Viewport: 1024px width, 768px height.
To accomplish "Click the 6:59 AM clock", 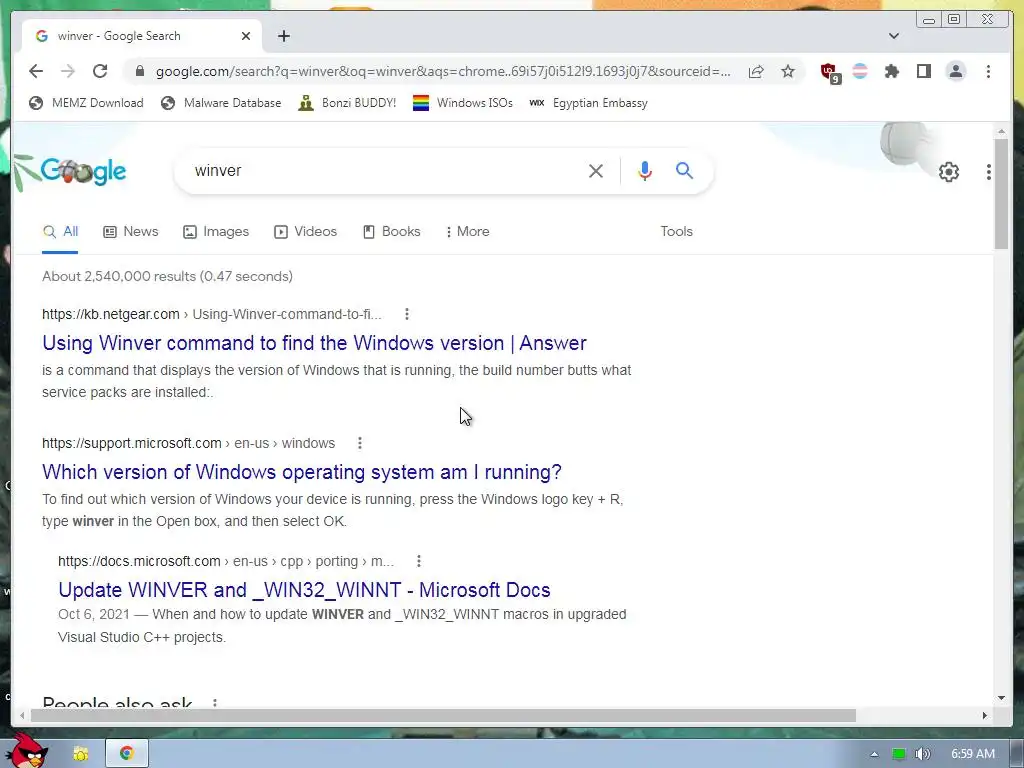I will (972, 754).
